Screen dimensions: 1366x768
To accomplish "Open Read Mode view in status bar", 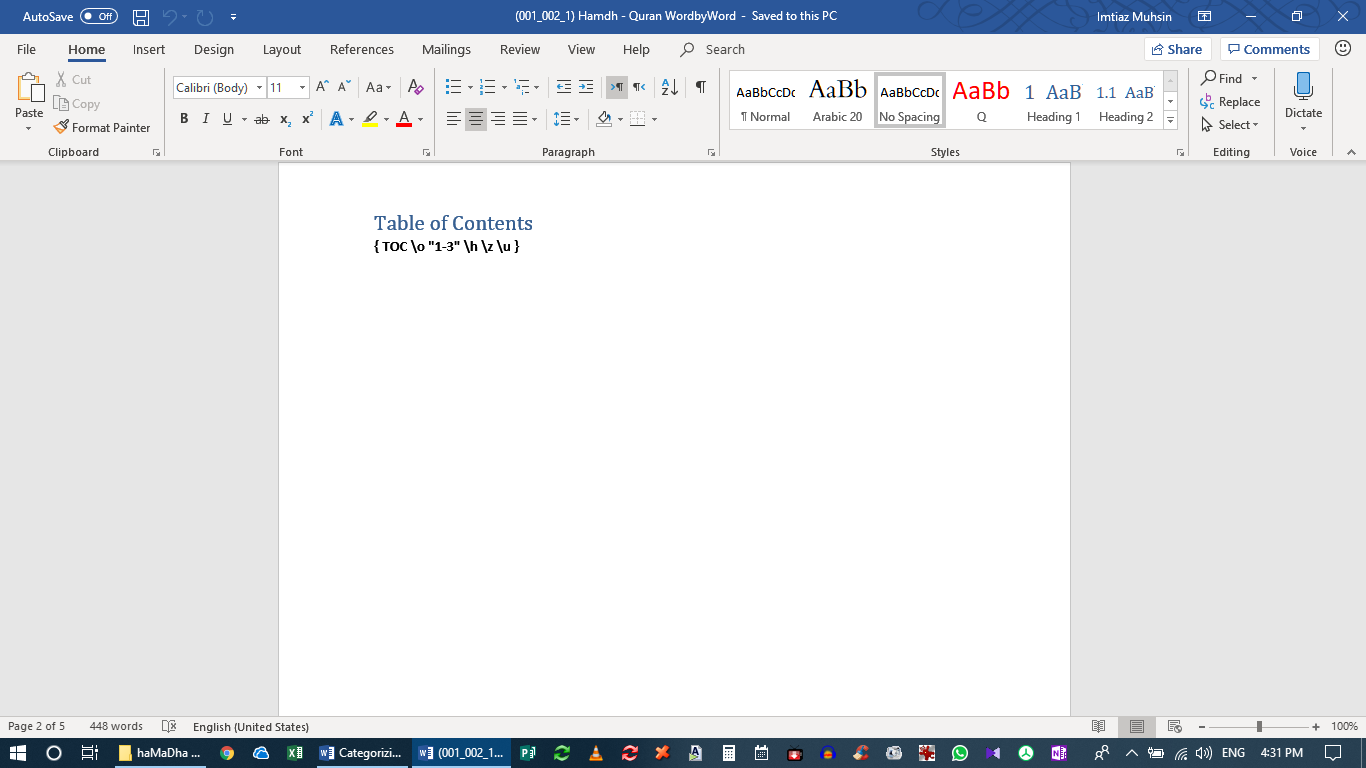I will tap(1099, 726).
